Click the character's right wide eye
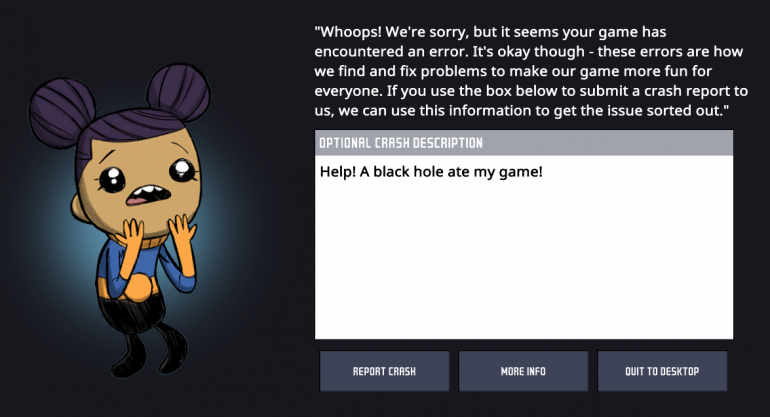Viewport: 770px width, 417px height. [182, 170]
